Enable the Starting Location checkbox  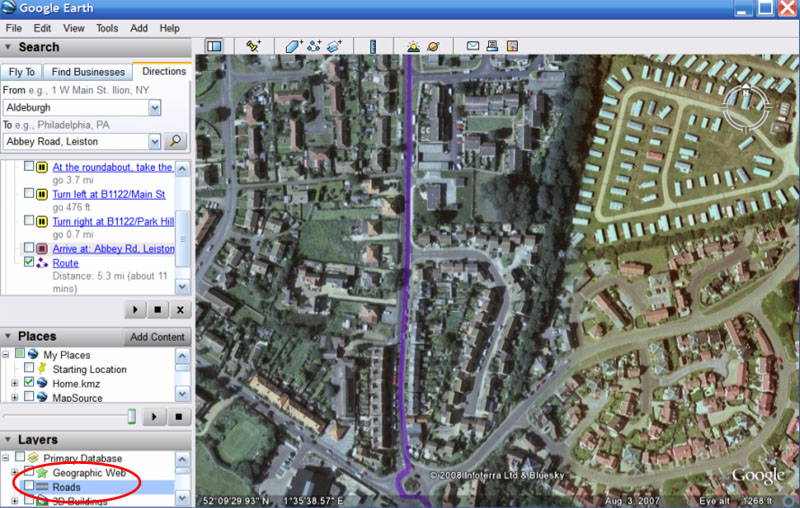pyautogui.click(x=29, y=368)
